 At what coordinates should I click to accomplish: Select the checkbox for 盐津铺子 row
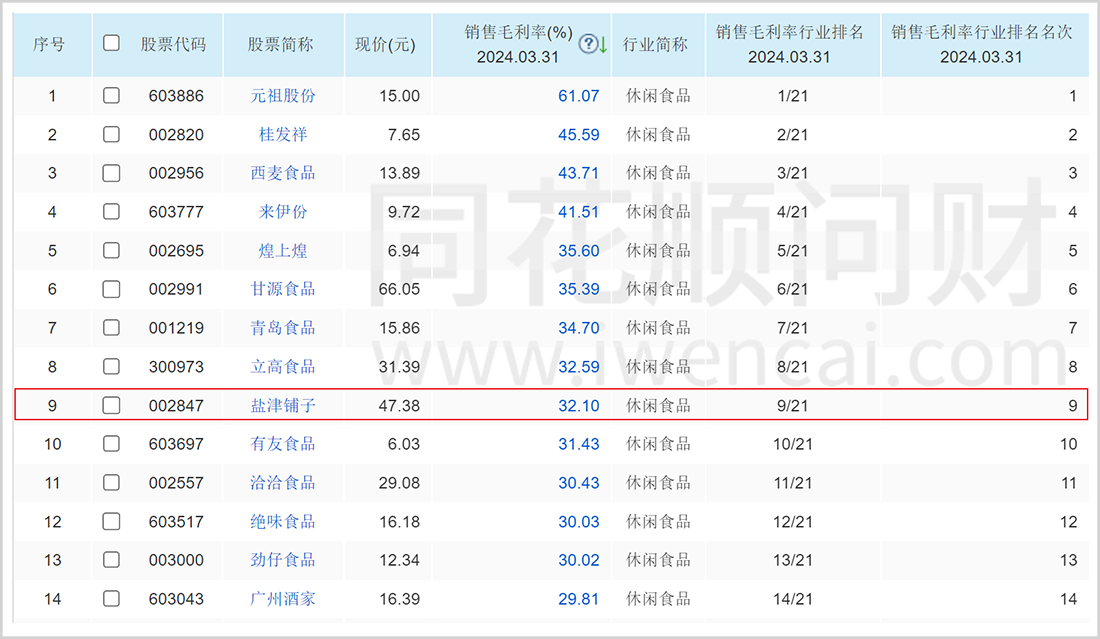[x=111, y=405]
